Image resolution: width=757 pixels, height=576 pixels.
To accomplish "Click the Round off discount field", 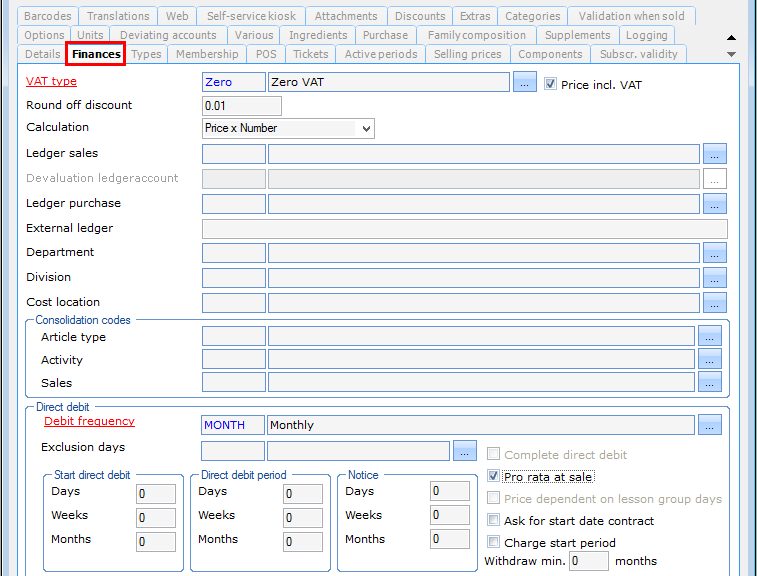I will pyautogui.click(x=241, y=106).
